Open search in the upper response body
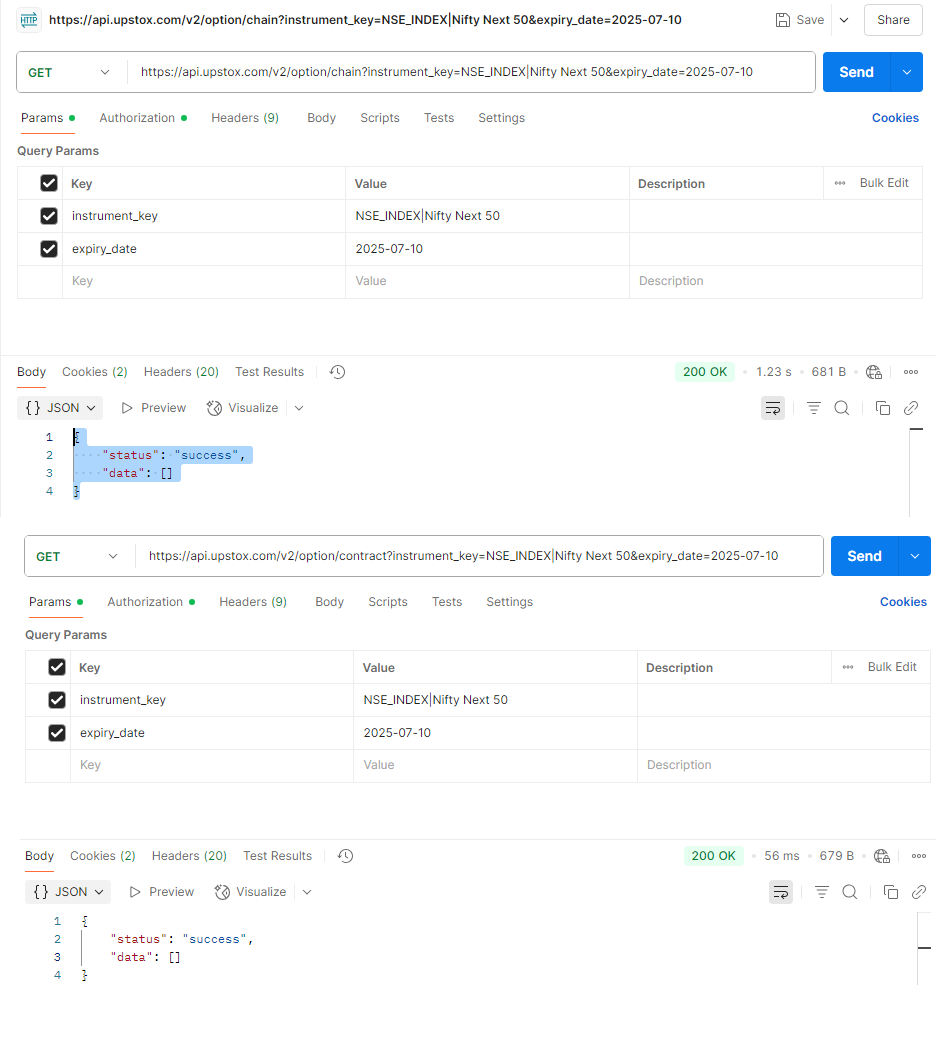 (x=842, y=408)
